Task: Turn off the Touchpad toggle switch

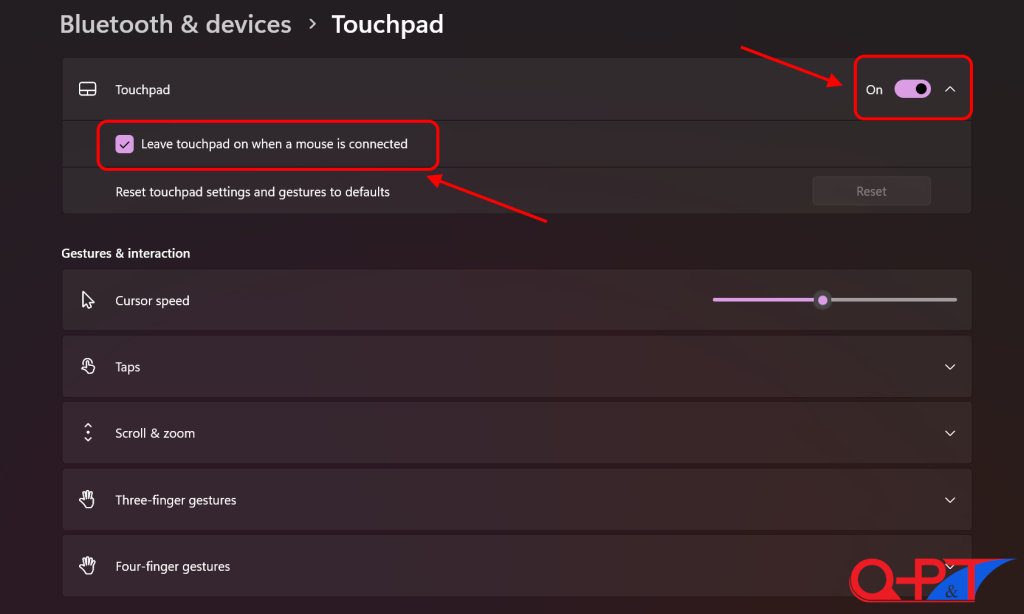Action: [x=912, y=89]
